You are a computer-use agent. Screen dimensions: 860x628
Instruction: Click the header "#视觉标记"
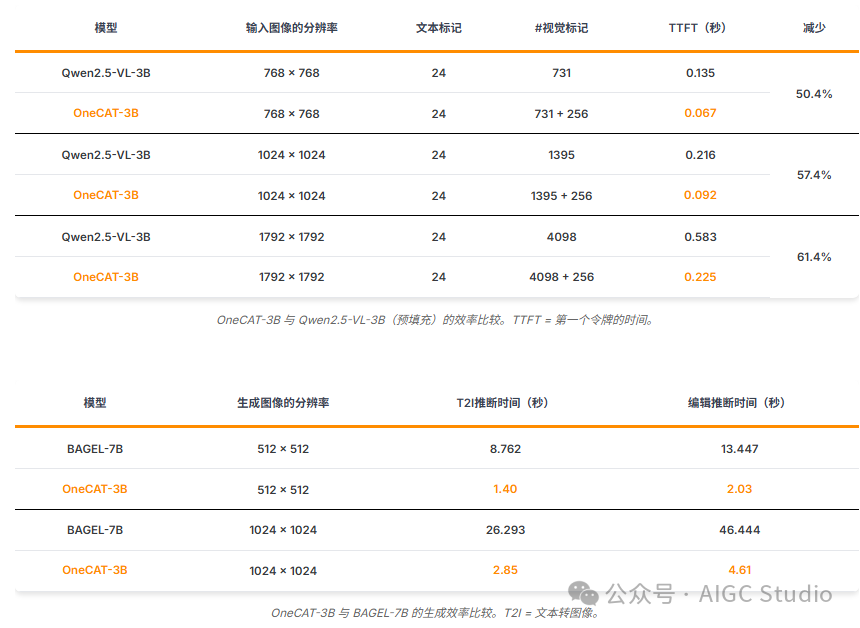(x=561, y=28)
